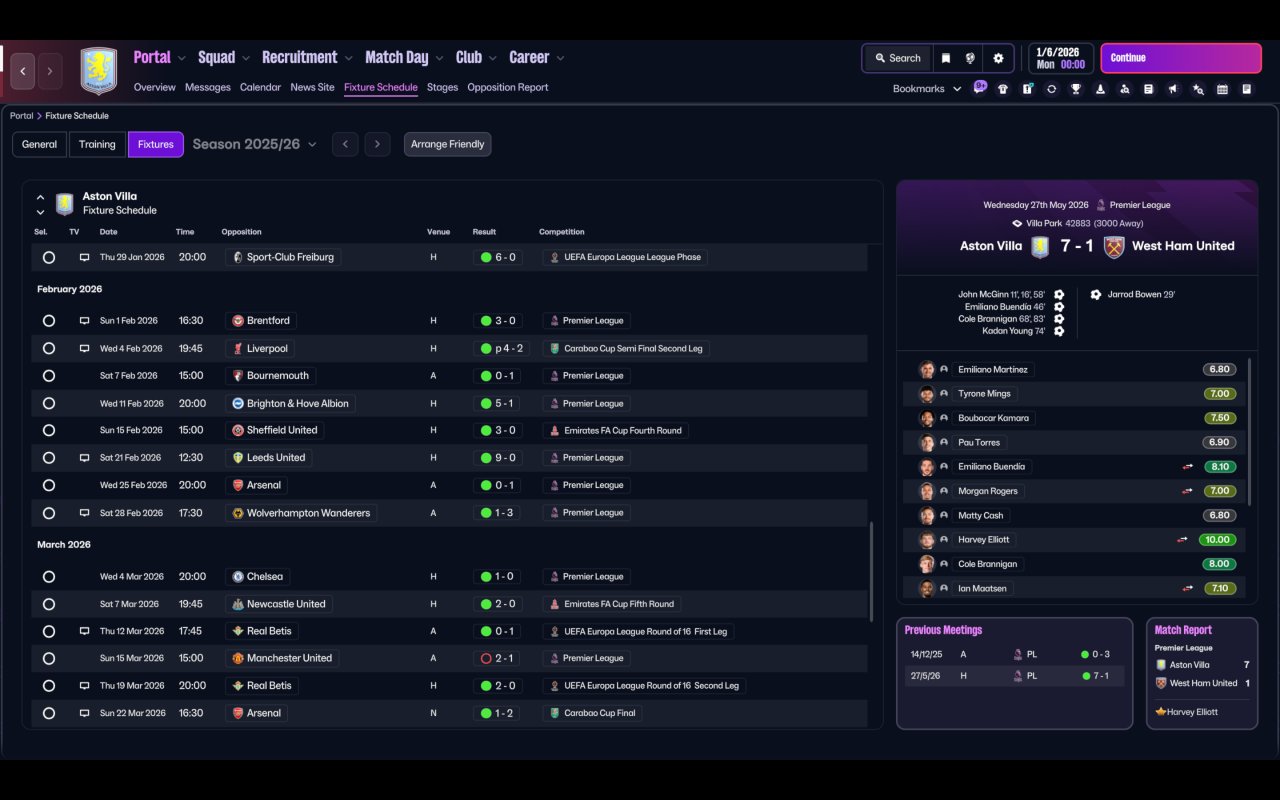Screen dimensions: 1280x800
Task: Click the TV icon for Leeds United fixture
Action: pyautogui.click(x=84, y=458)
